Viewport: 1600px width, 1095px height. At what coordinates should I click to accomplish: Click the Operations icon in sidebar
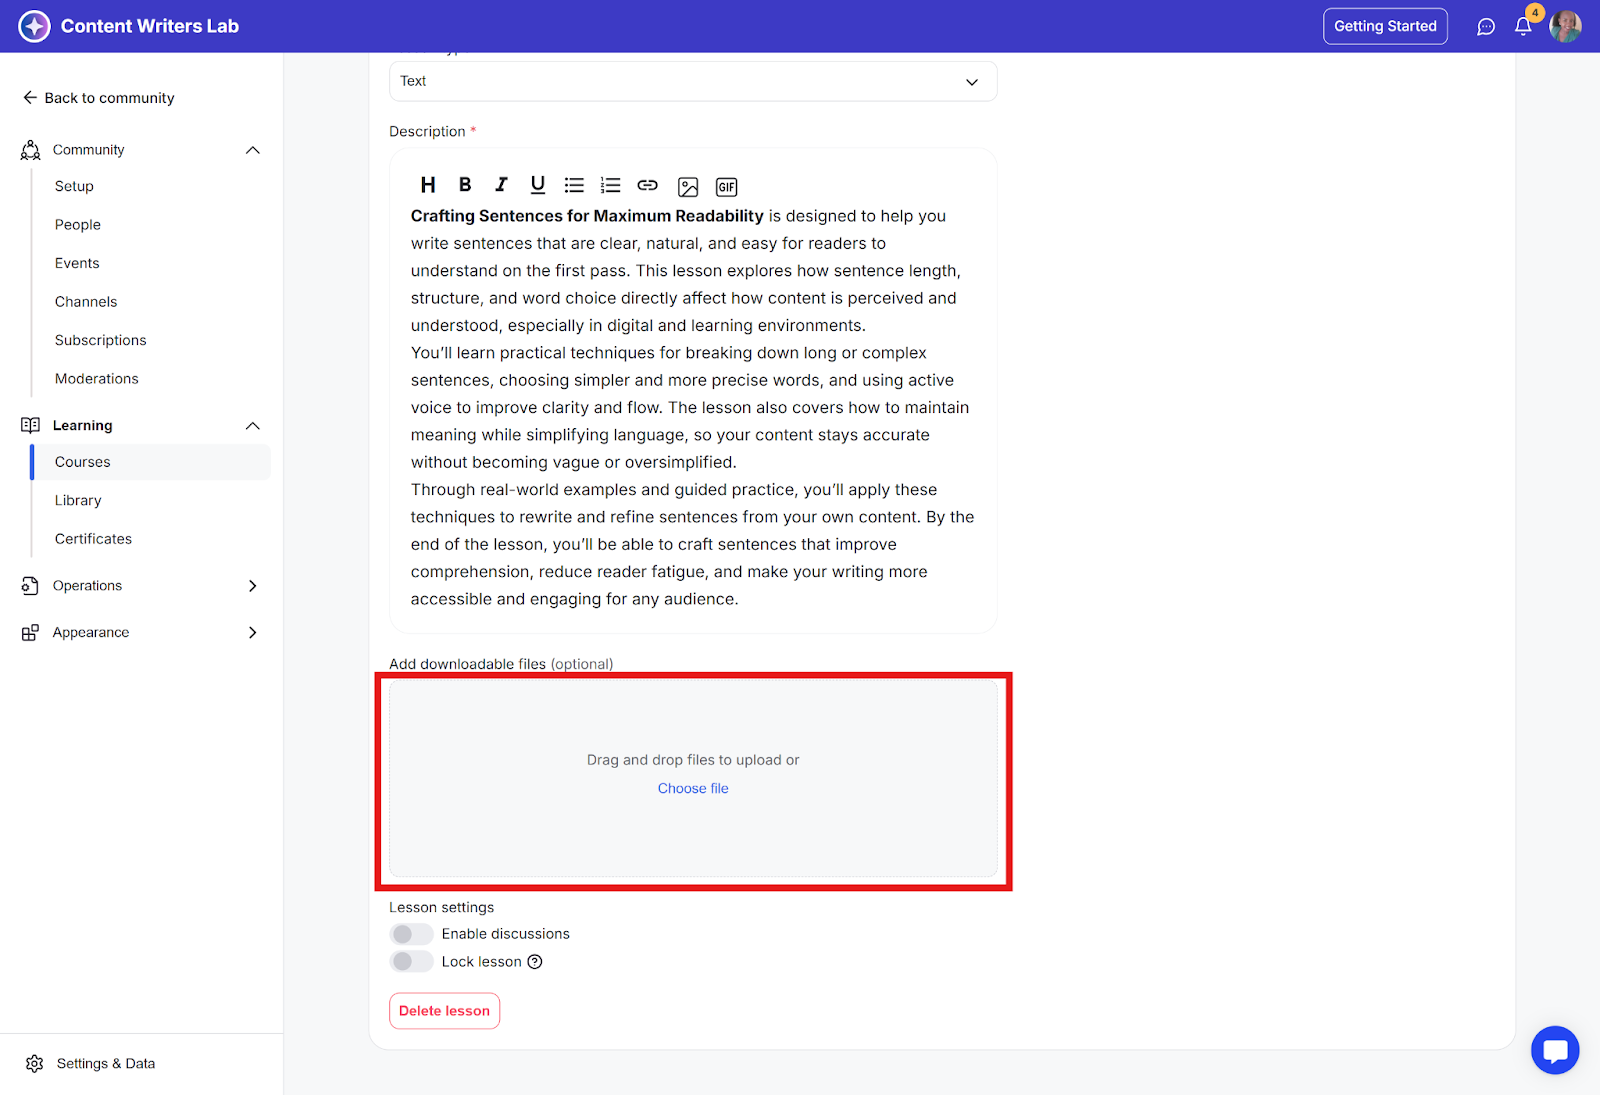click(x=31, y=586)
